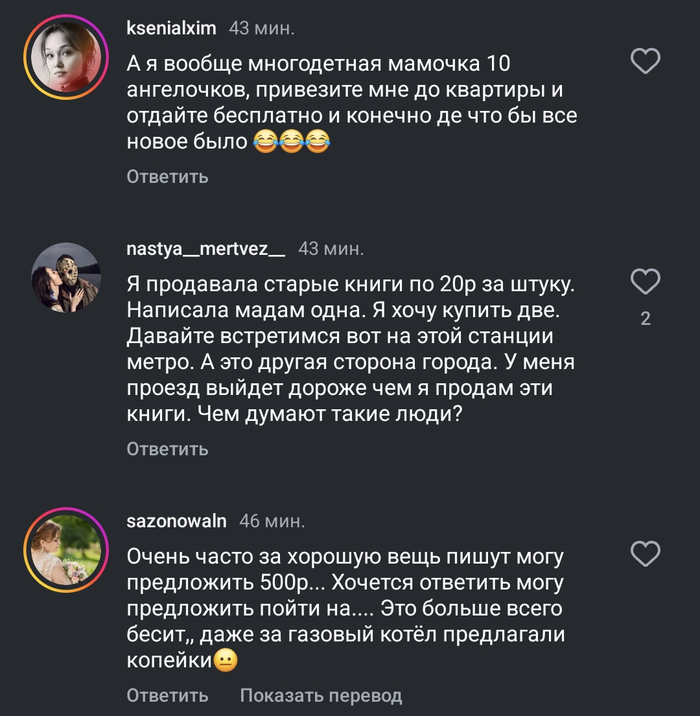The height and width of the screenshot is (716, 700).
Task: Show translation with Показать перевод
Action: [x=321, y=695]
